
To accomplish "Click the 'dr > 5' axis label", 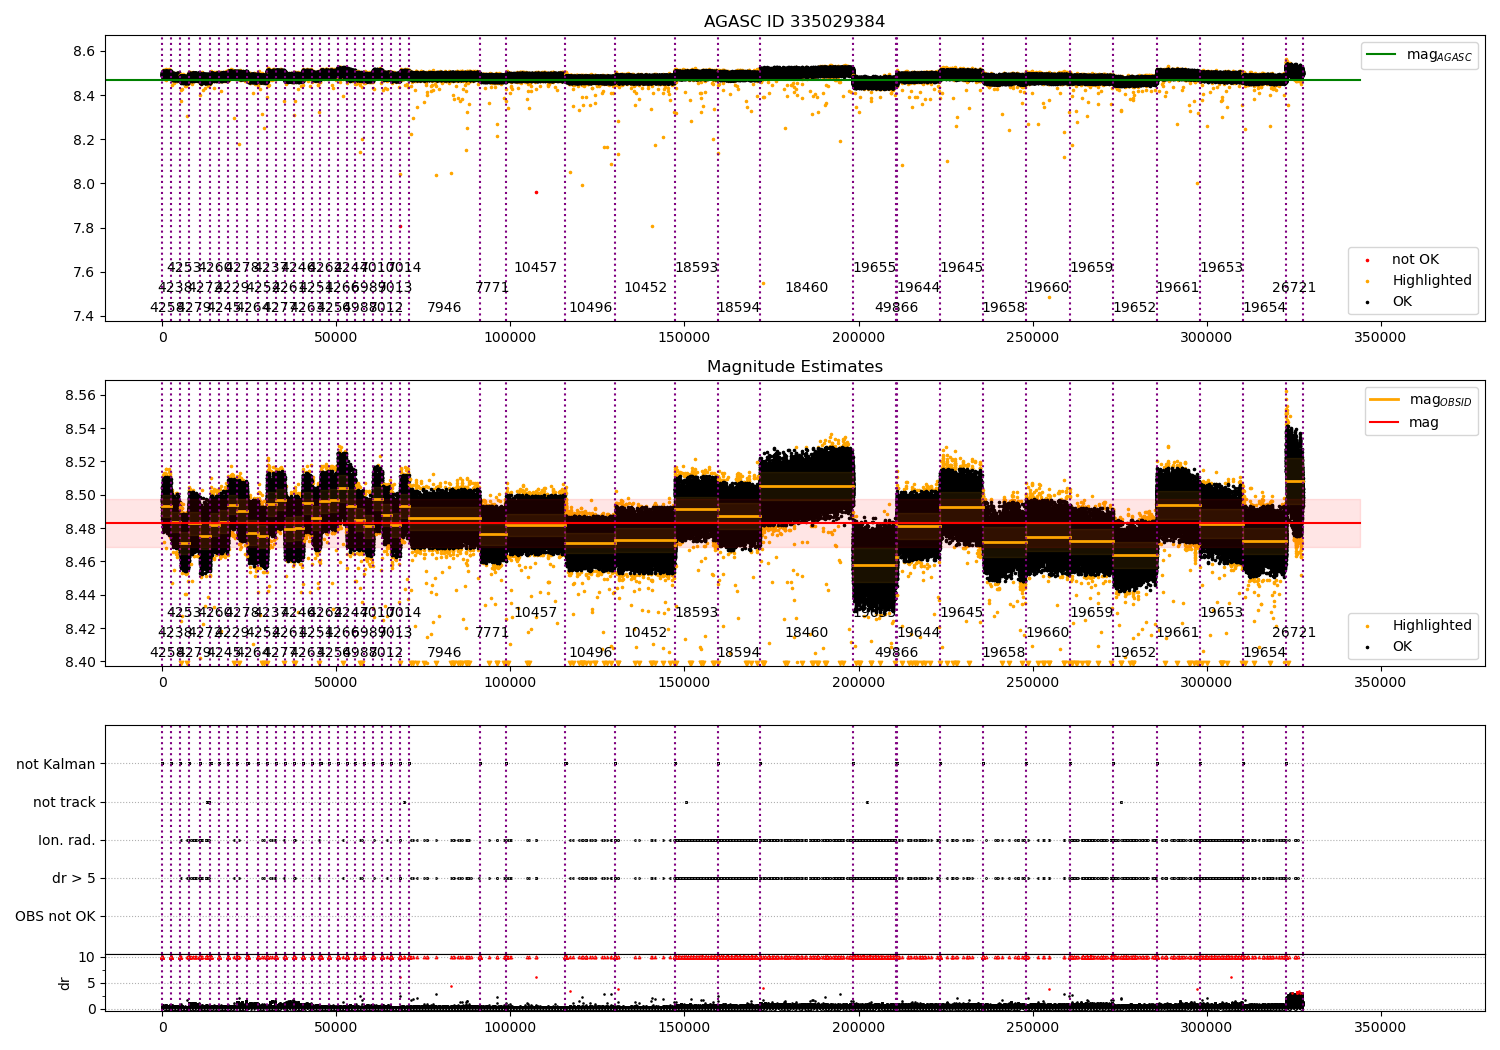I will (x=74, y=878).
